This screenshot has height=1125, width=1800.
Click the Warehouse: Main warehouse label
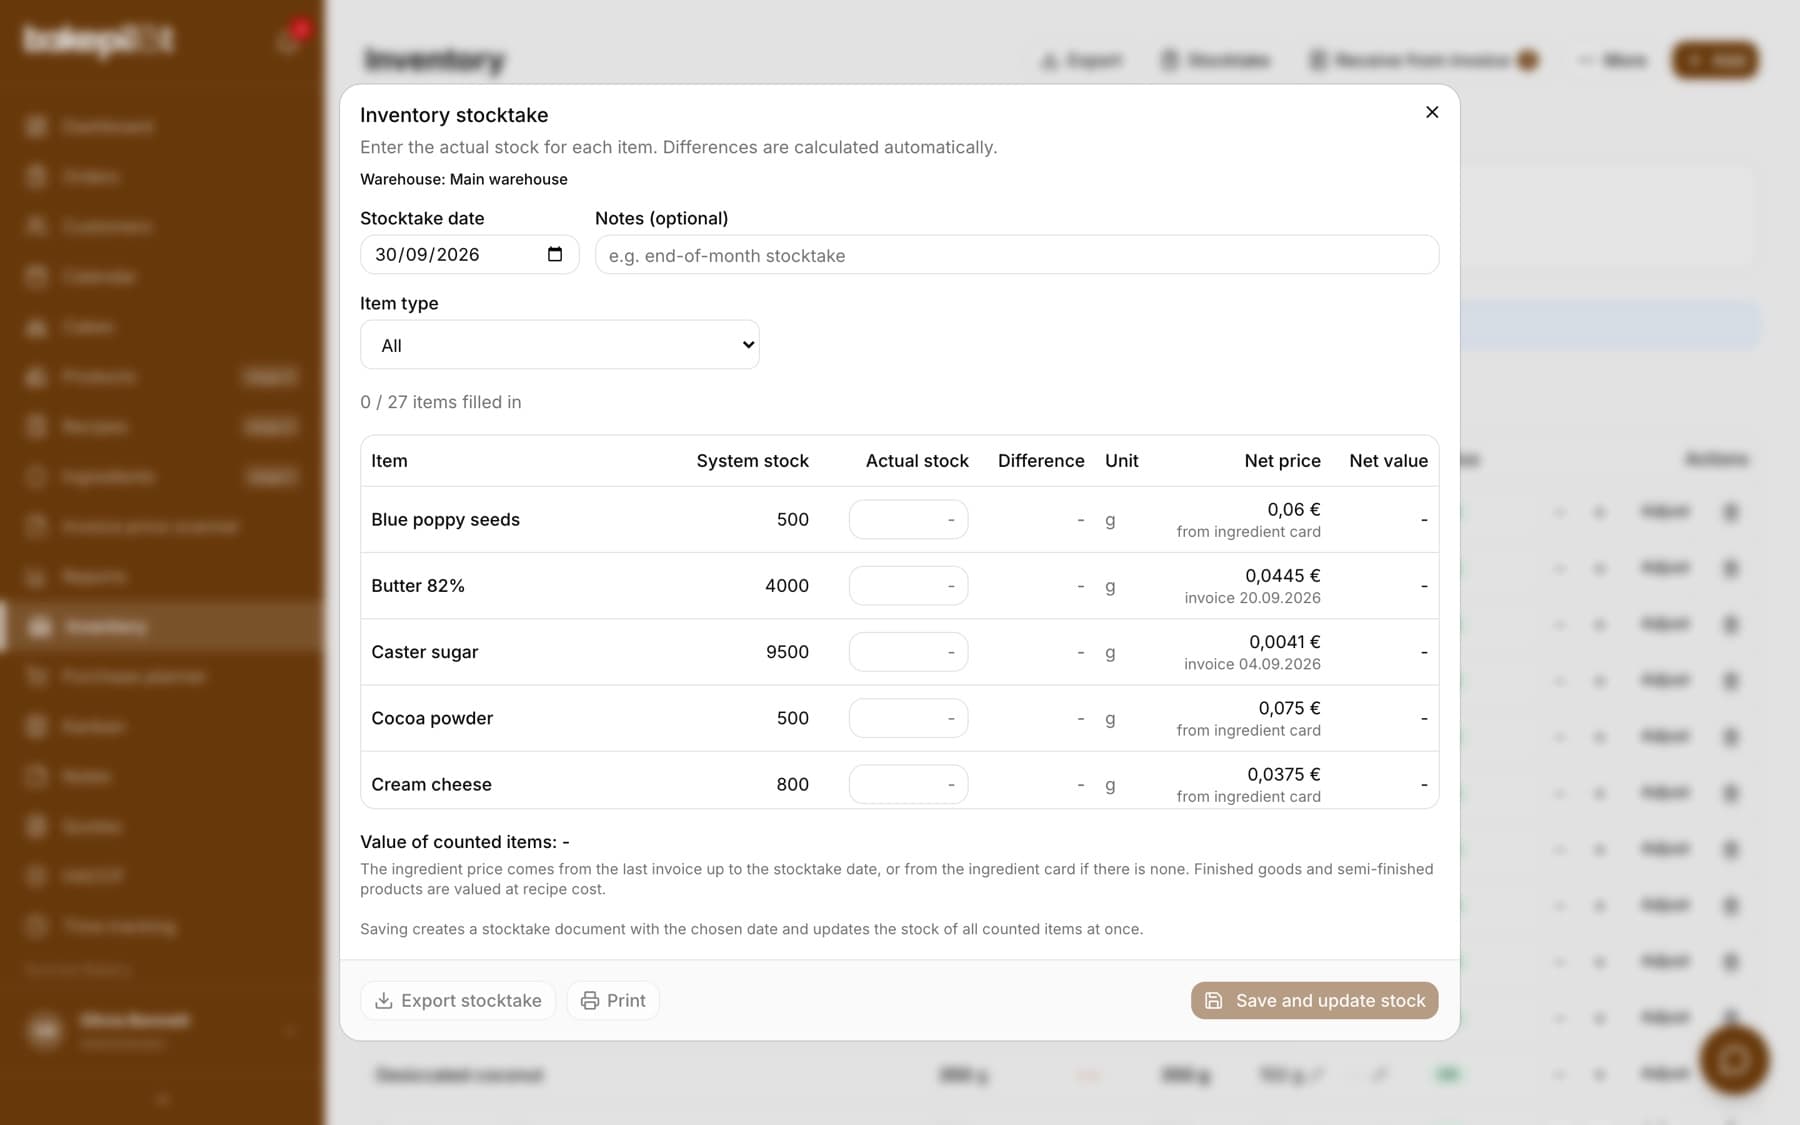click(464, 179)
